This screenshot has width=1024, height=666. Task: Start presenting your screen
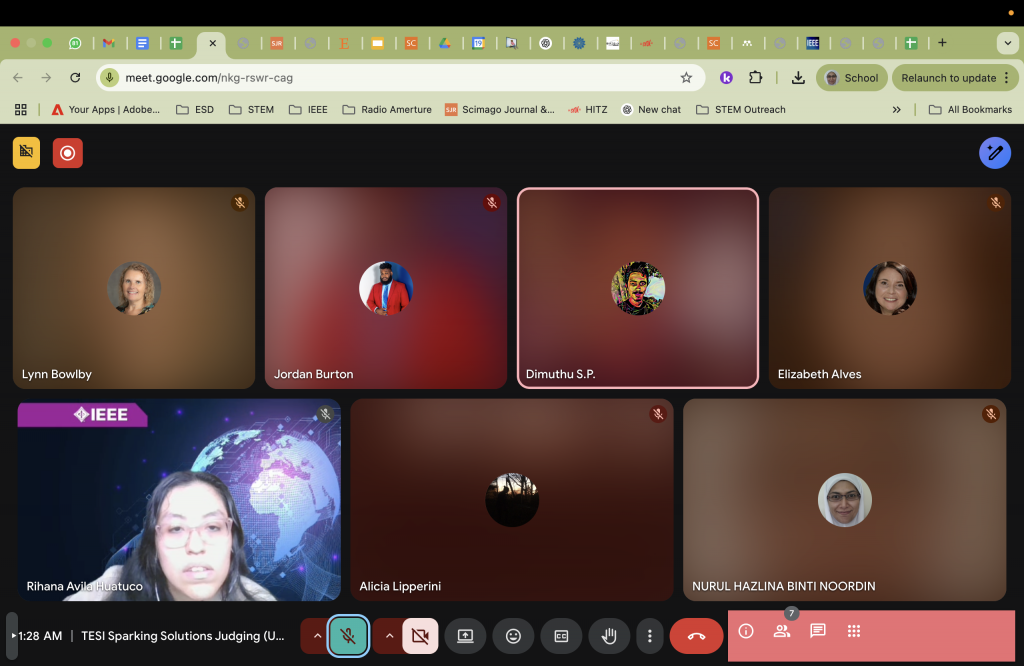coord(465,636)
